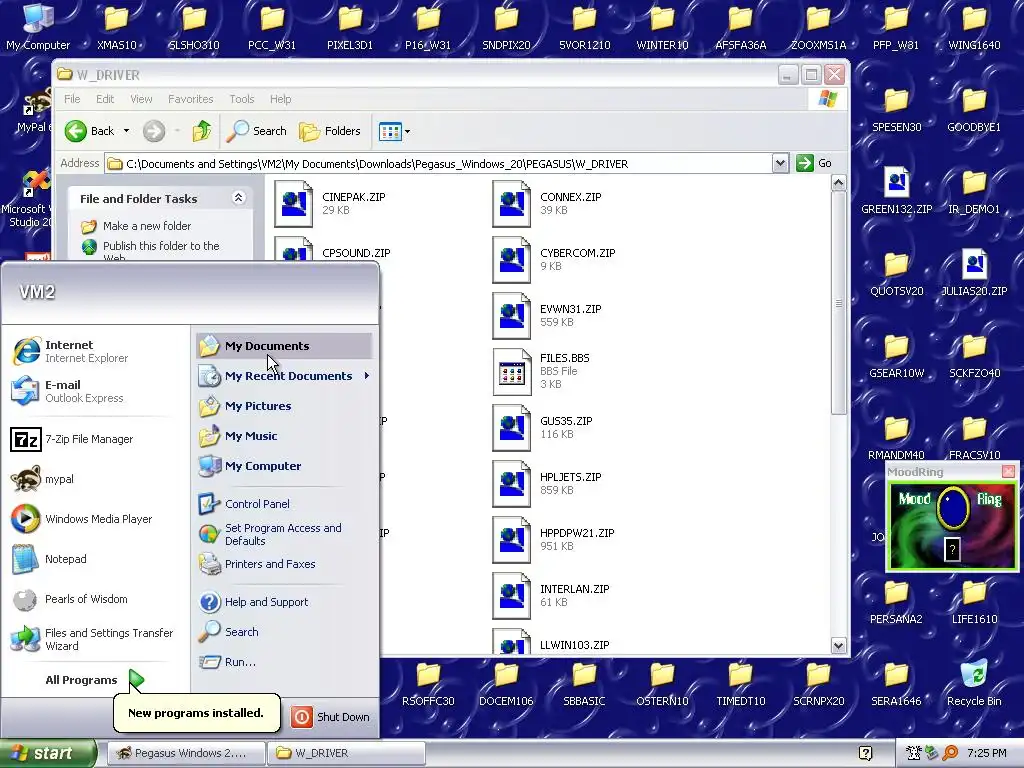The image size is (1024, 768).
Task: Click the Up folder toolbar icon
Action: pos(202,131)
